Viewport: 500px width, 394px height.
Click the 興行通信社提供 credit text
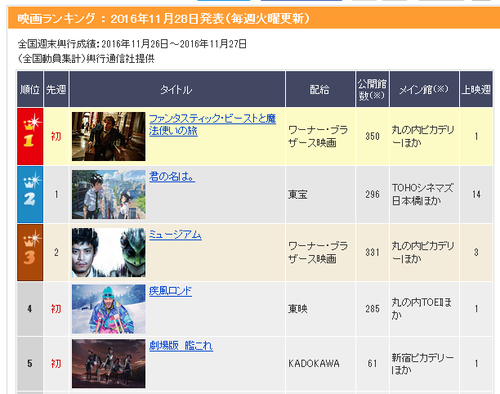click(x=120, y=59)
